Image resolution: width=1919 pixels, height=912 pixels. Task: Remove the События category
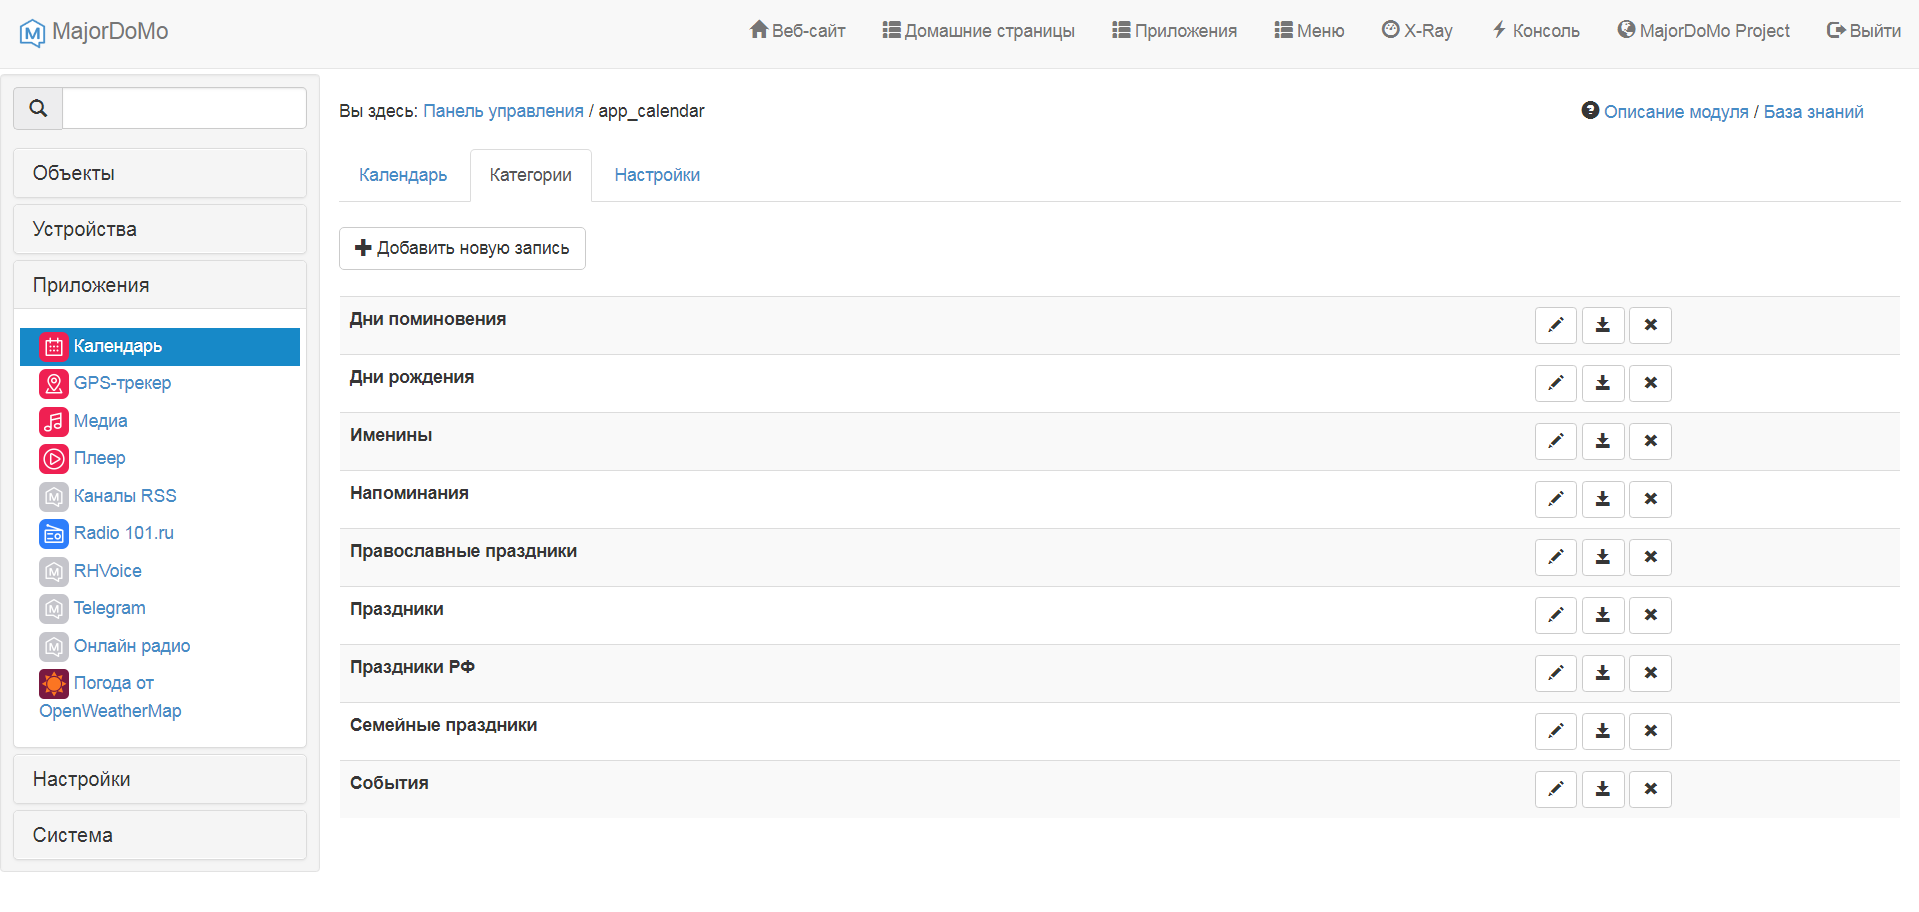[1650, 789]
